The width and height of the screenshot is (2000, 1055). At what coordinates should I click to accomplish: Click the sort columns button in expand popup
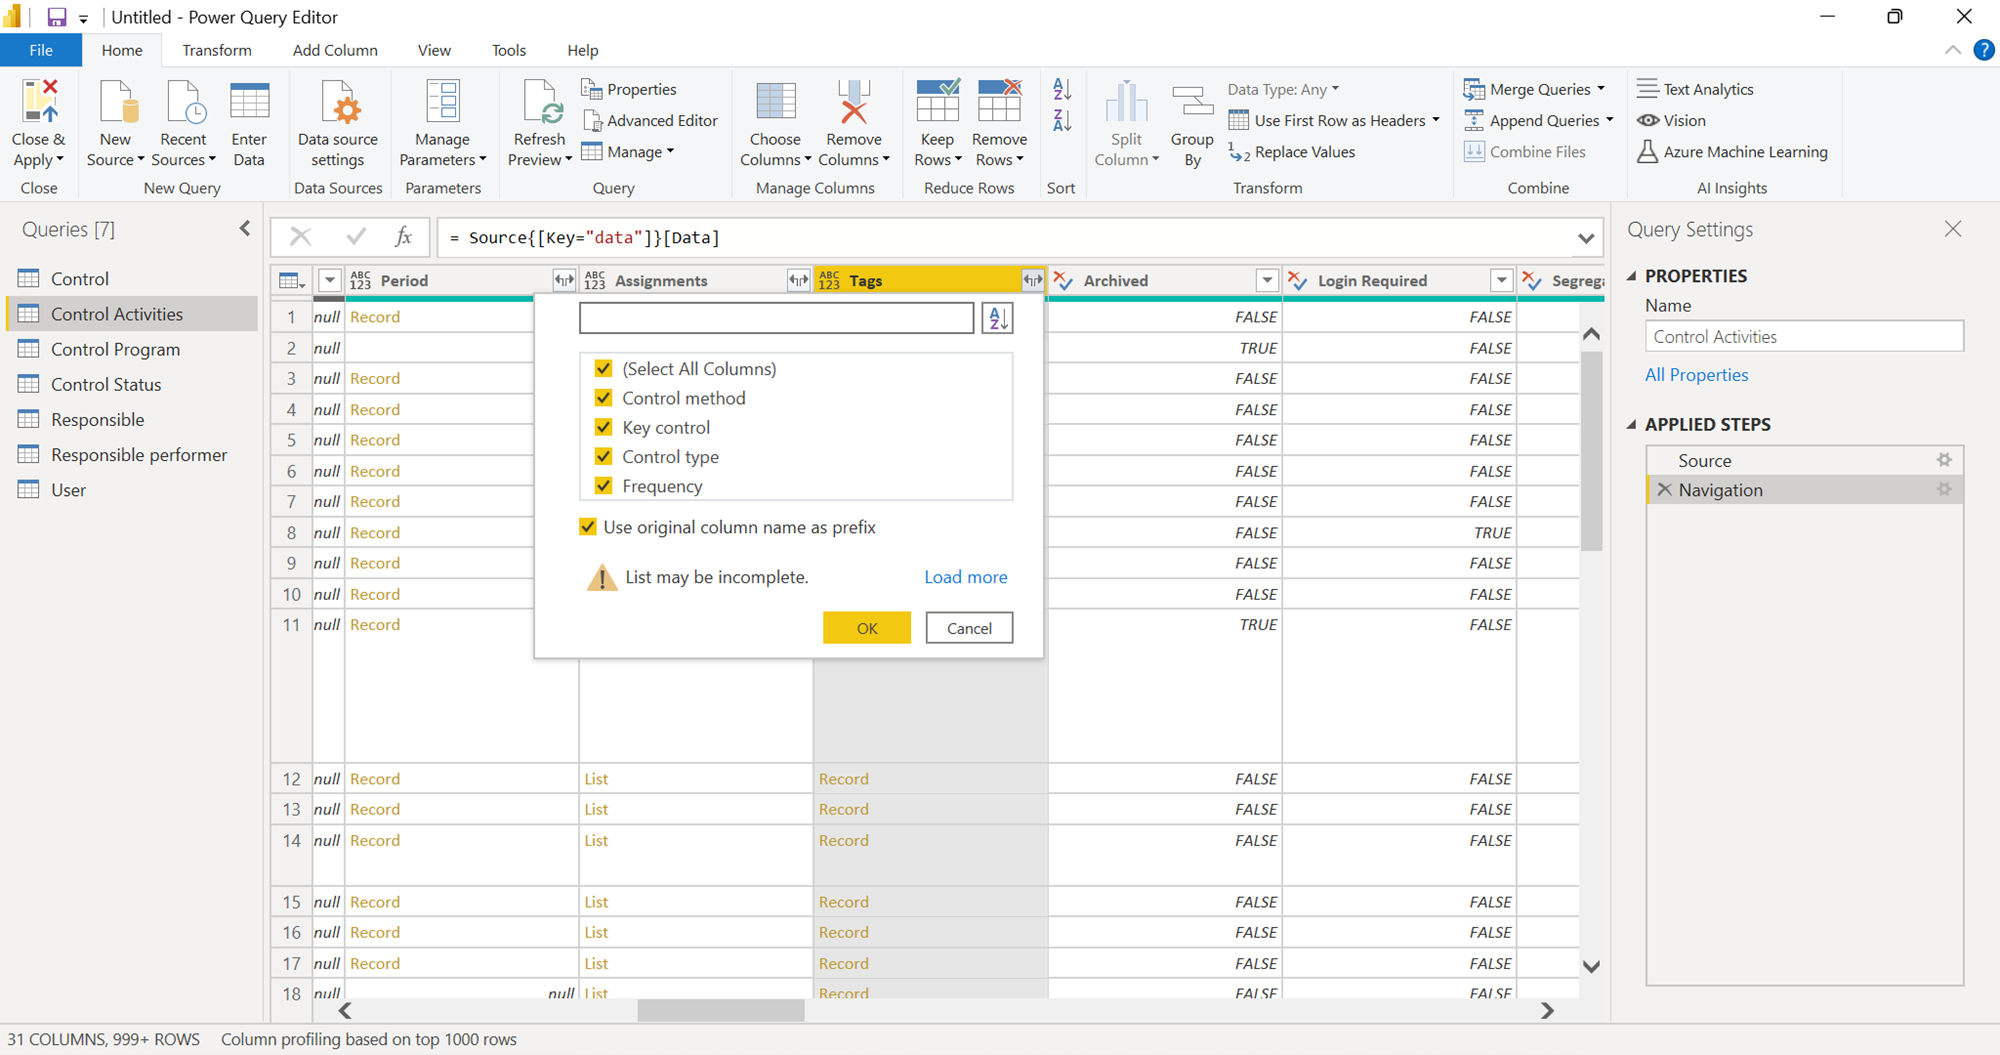[x=997, y=318]
